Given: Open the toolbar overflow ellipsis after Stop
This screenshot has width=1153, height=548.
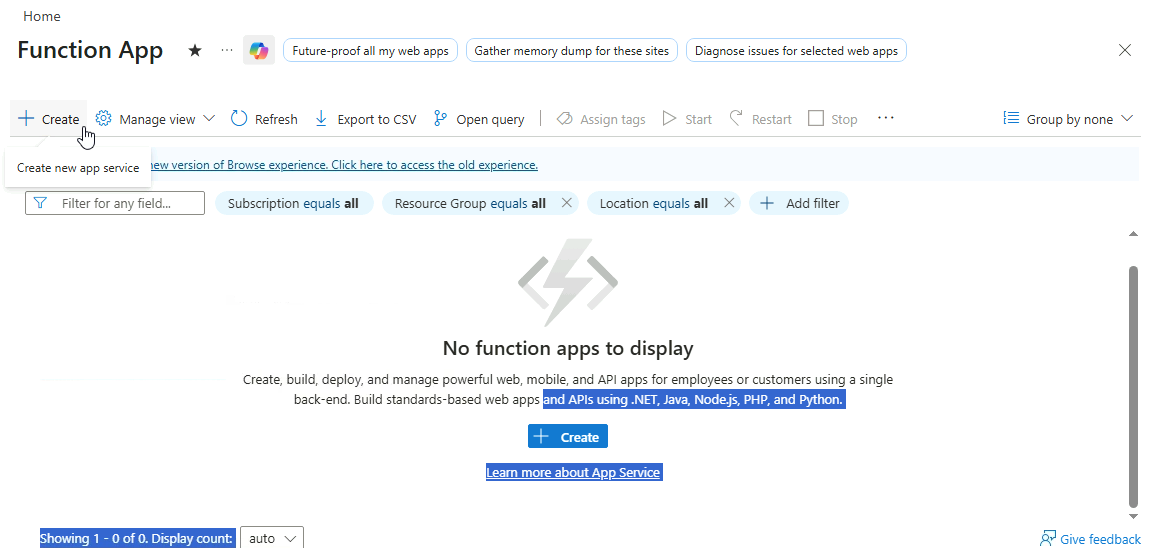Looking at the screenshot, I should pos(885,118).
